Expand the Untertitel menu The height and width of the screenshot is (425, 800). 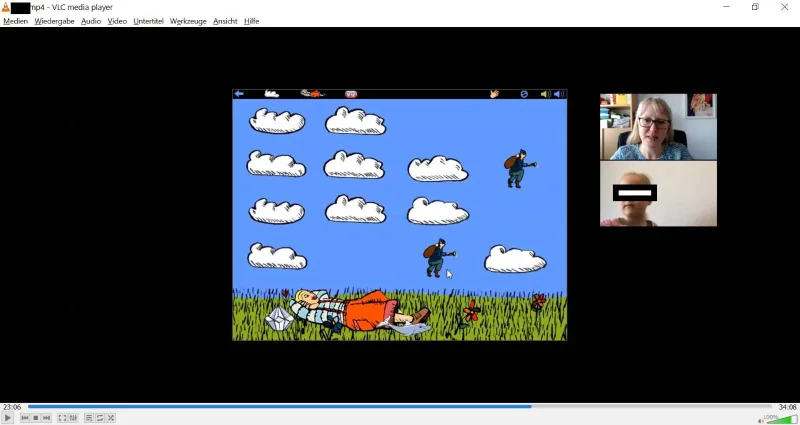pyautogui.click(x=148, y=21)
